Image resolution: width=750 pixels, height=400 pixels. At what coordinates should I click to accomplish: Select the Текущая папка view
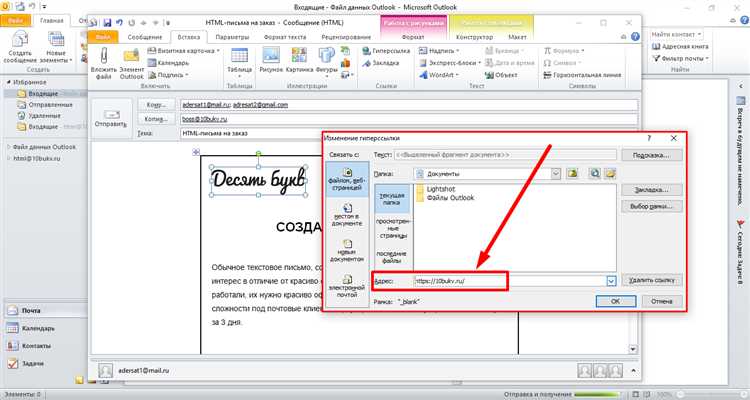pos(392,199)
